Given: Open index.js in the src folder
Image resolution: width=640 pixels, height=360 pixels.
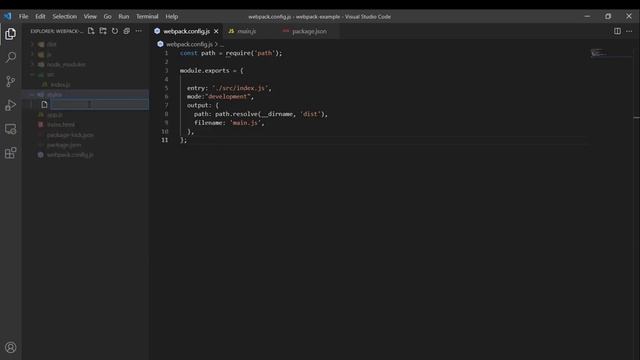Looking at the screenshot, I should point(86,84).
